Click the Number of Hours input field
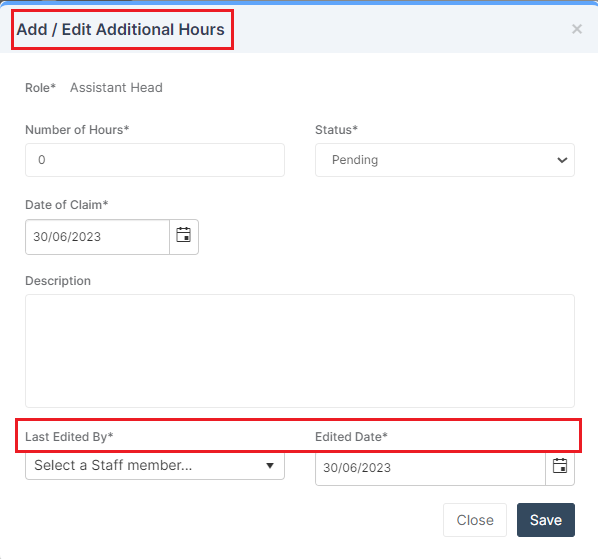 155,160
